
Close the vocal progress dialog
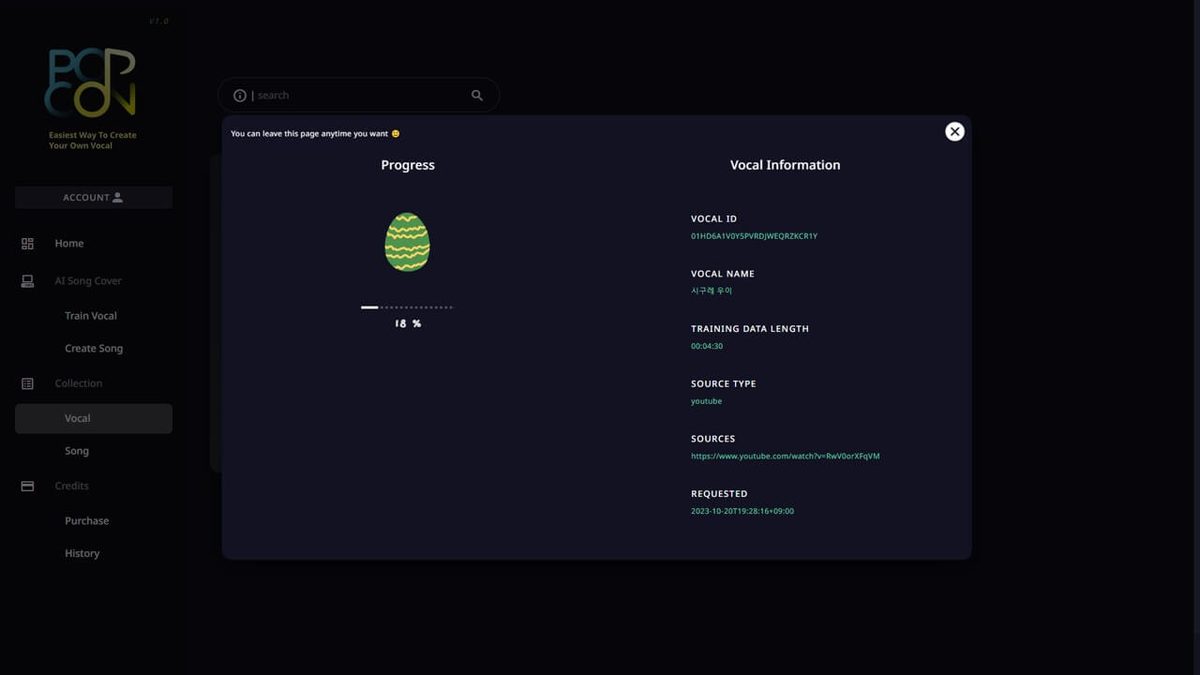point(955,131)
